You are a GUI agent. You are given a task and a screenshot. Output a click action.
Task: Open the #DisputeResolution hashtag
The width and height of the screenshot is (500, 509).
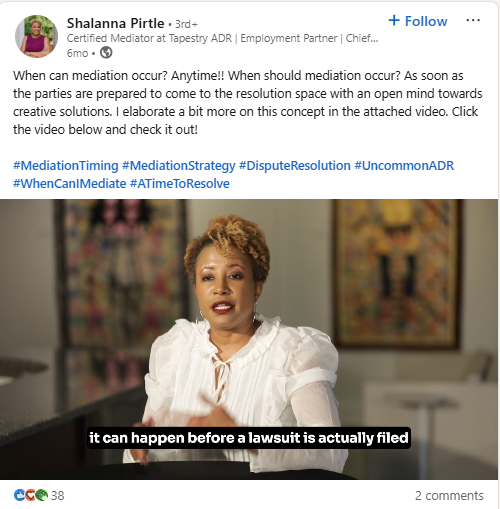coord(295,166)
